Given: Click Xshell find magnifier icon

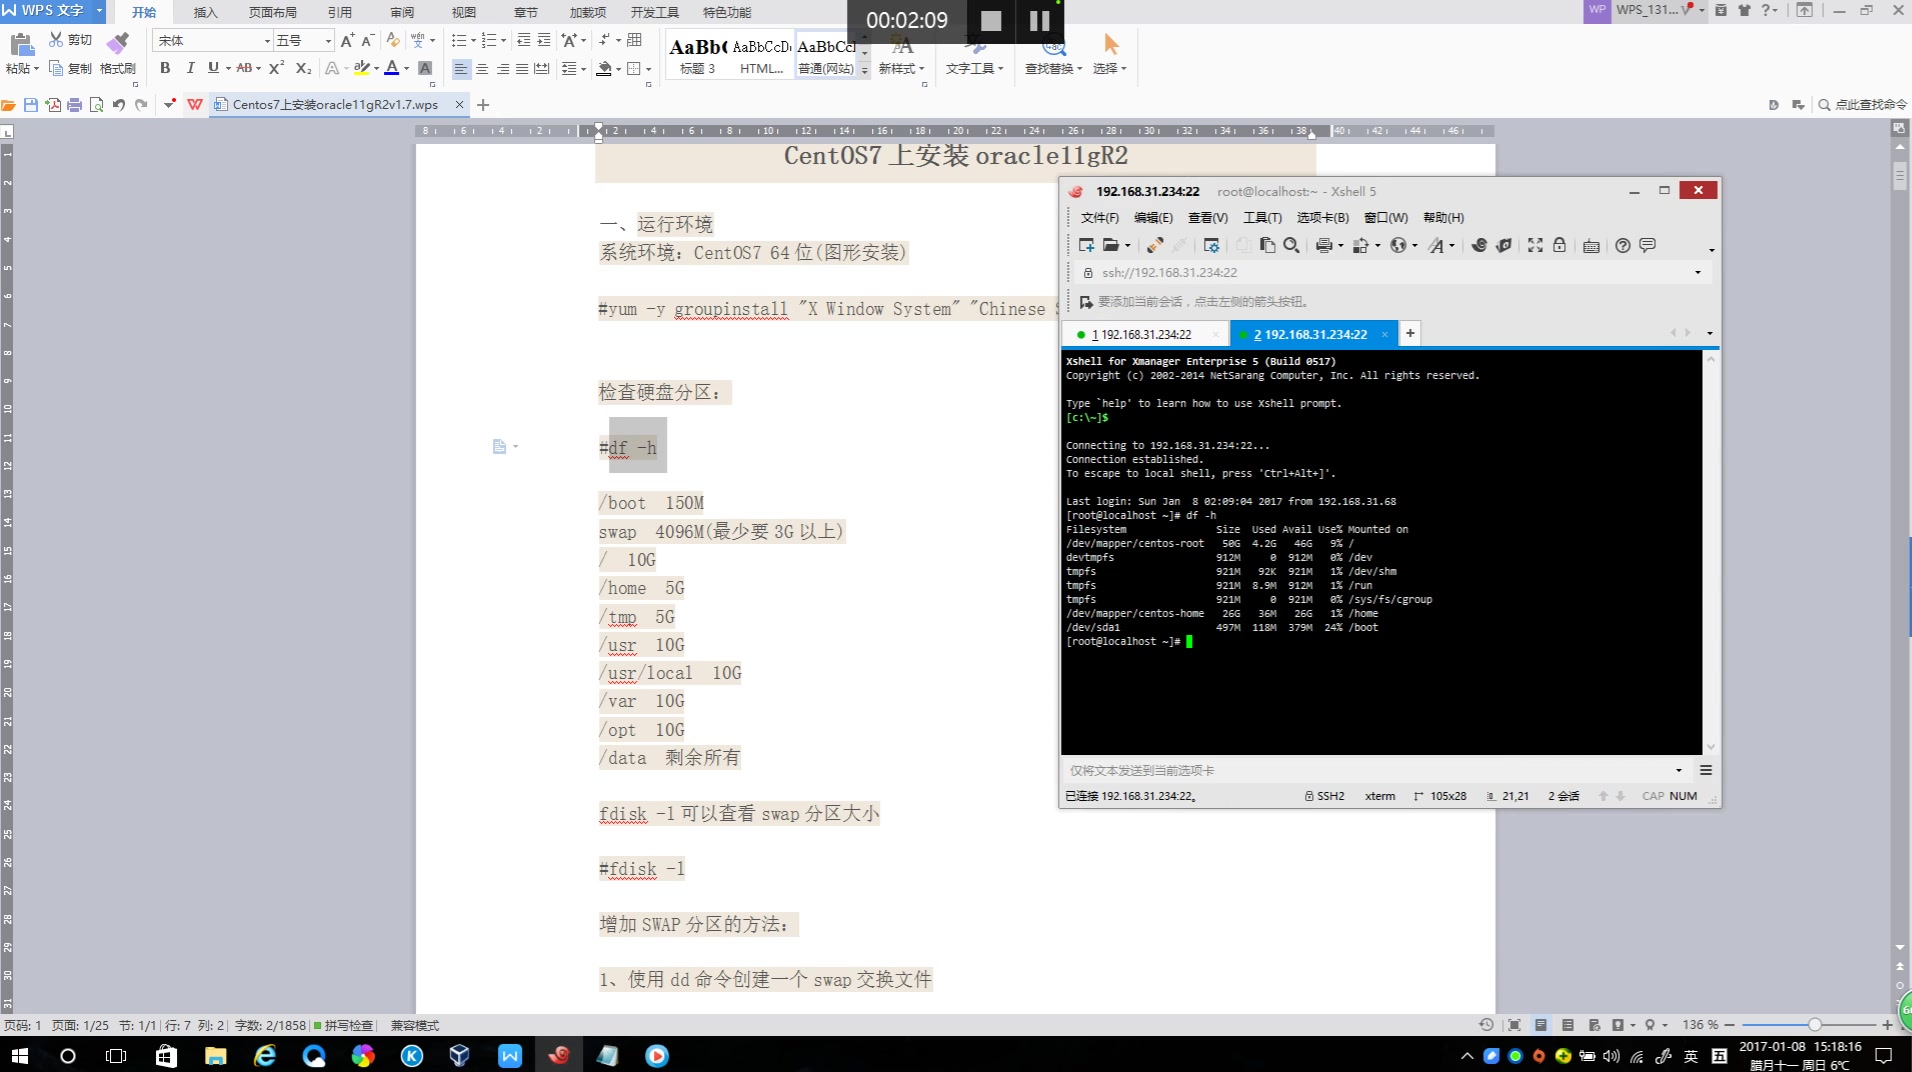Looking at the screenshot, I should tap(1291, 245).
